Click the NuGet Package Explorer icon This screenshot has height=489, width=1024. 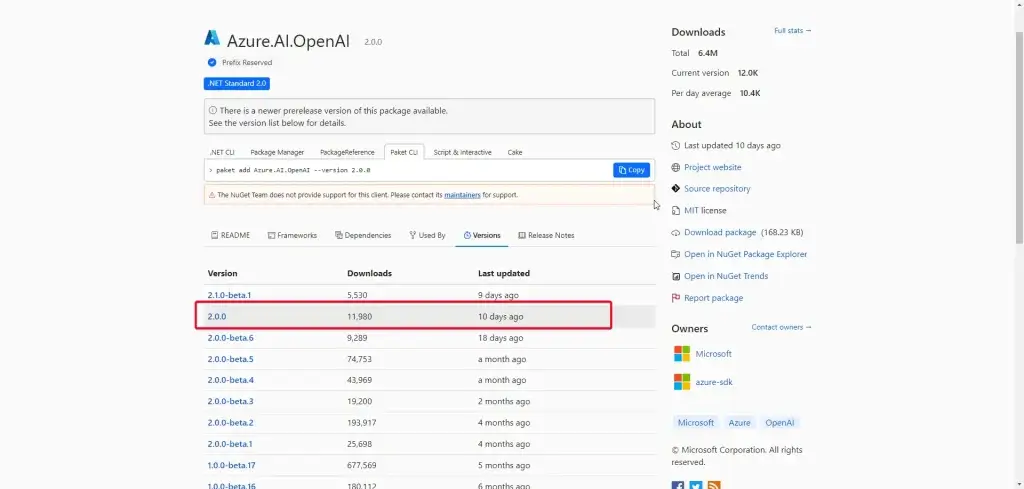(676, 254)
